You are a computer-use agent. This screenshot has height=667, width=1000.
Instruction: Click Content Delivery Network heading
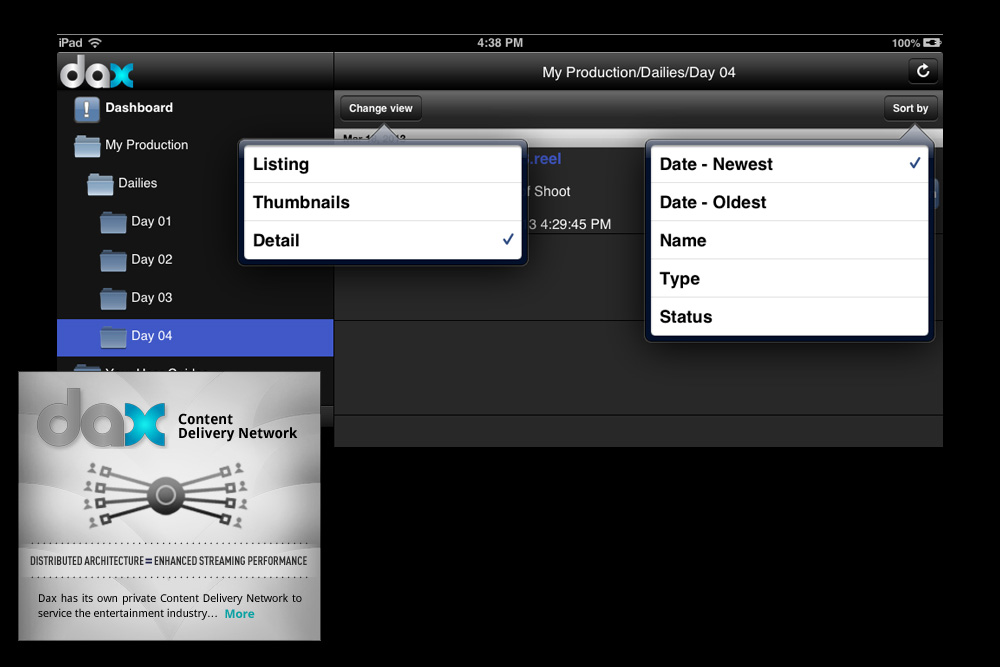(x=237, y=426)
